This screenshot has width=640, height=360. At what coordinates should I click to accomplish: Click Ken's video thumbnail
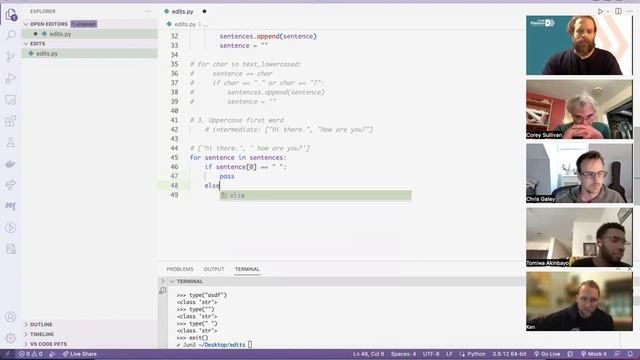[x=579, y=301]
